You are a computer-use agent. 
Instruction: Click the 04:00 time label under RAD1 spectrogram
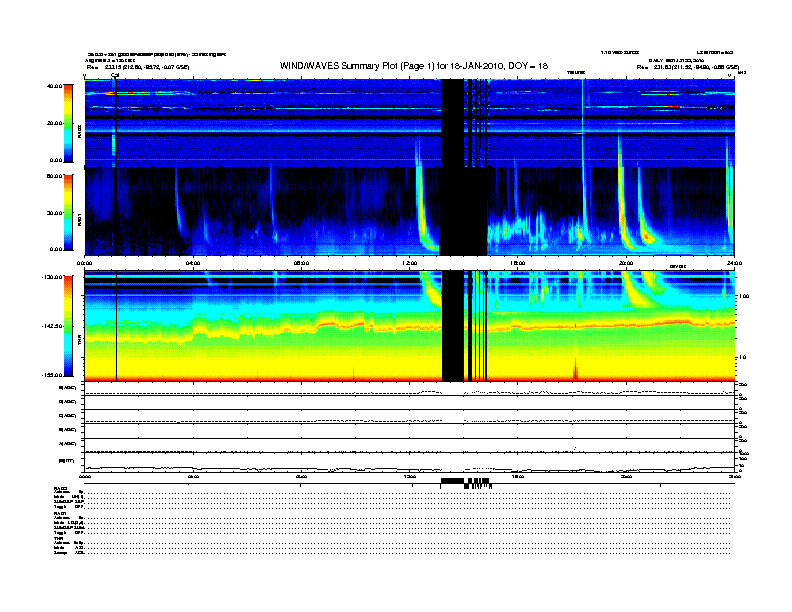(193, 263)
